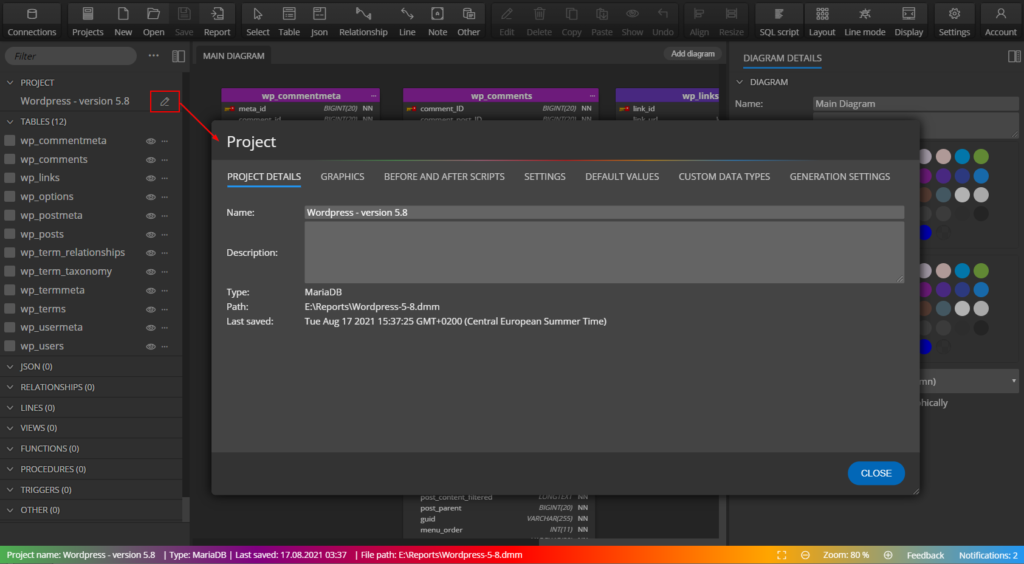Open the Display options toolbar item
The width and height of the screenshot is (1024, 564).
click(x=908, y=21)
